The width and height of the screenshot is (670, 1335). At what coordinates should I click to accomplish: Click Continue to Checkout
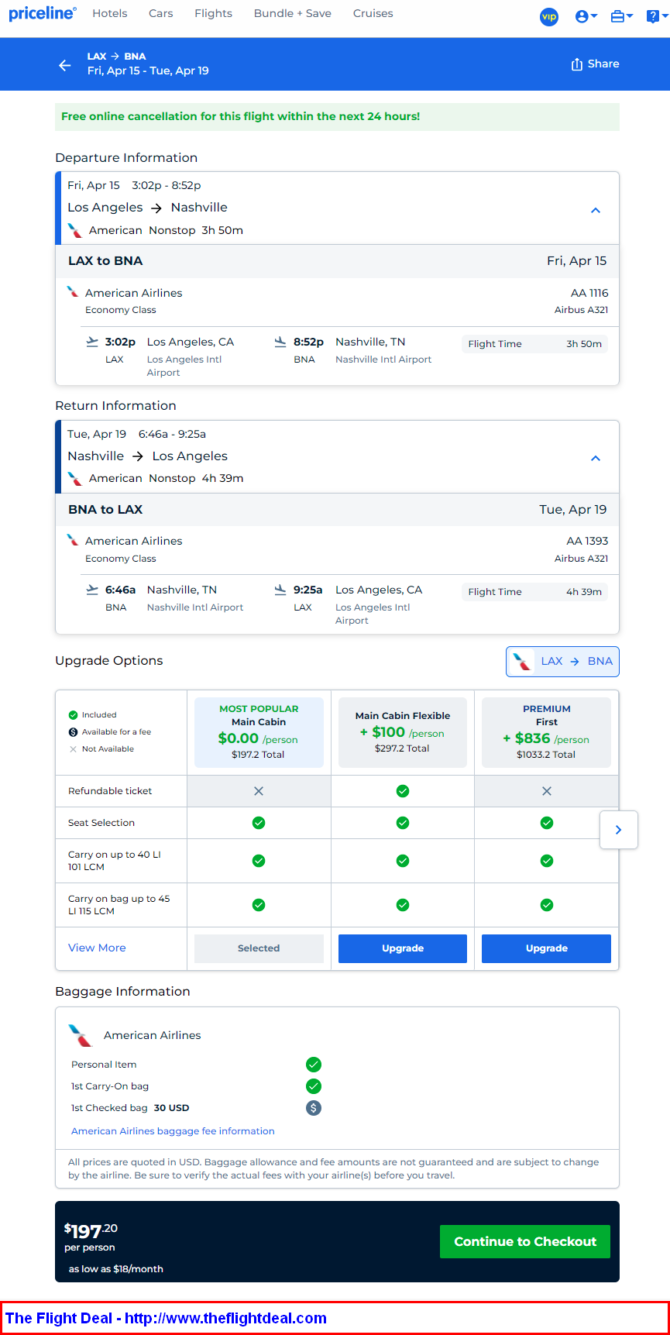(x=525, y=1241)
